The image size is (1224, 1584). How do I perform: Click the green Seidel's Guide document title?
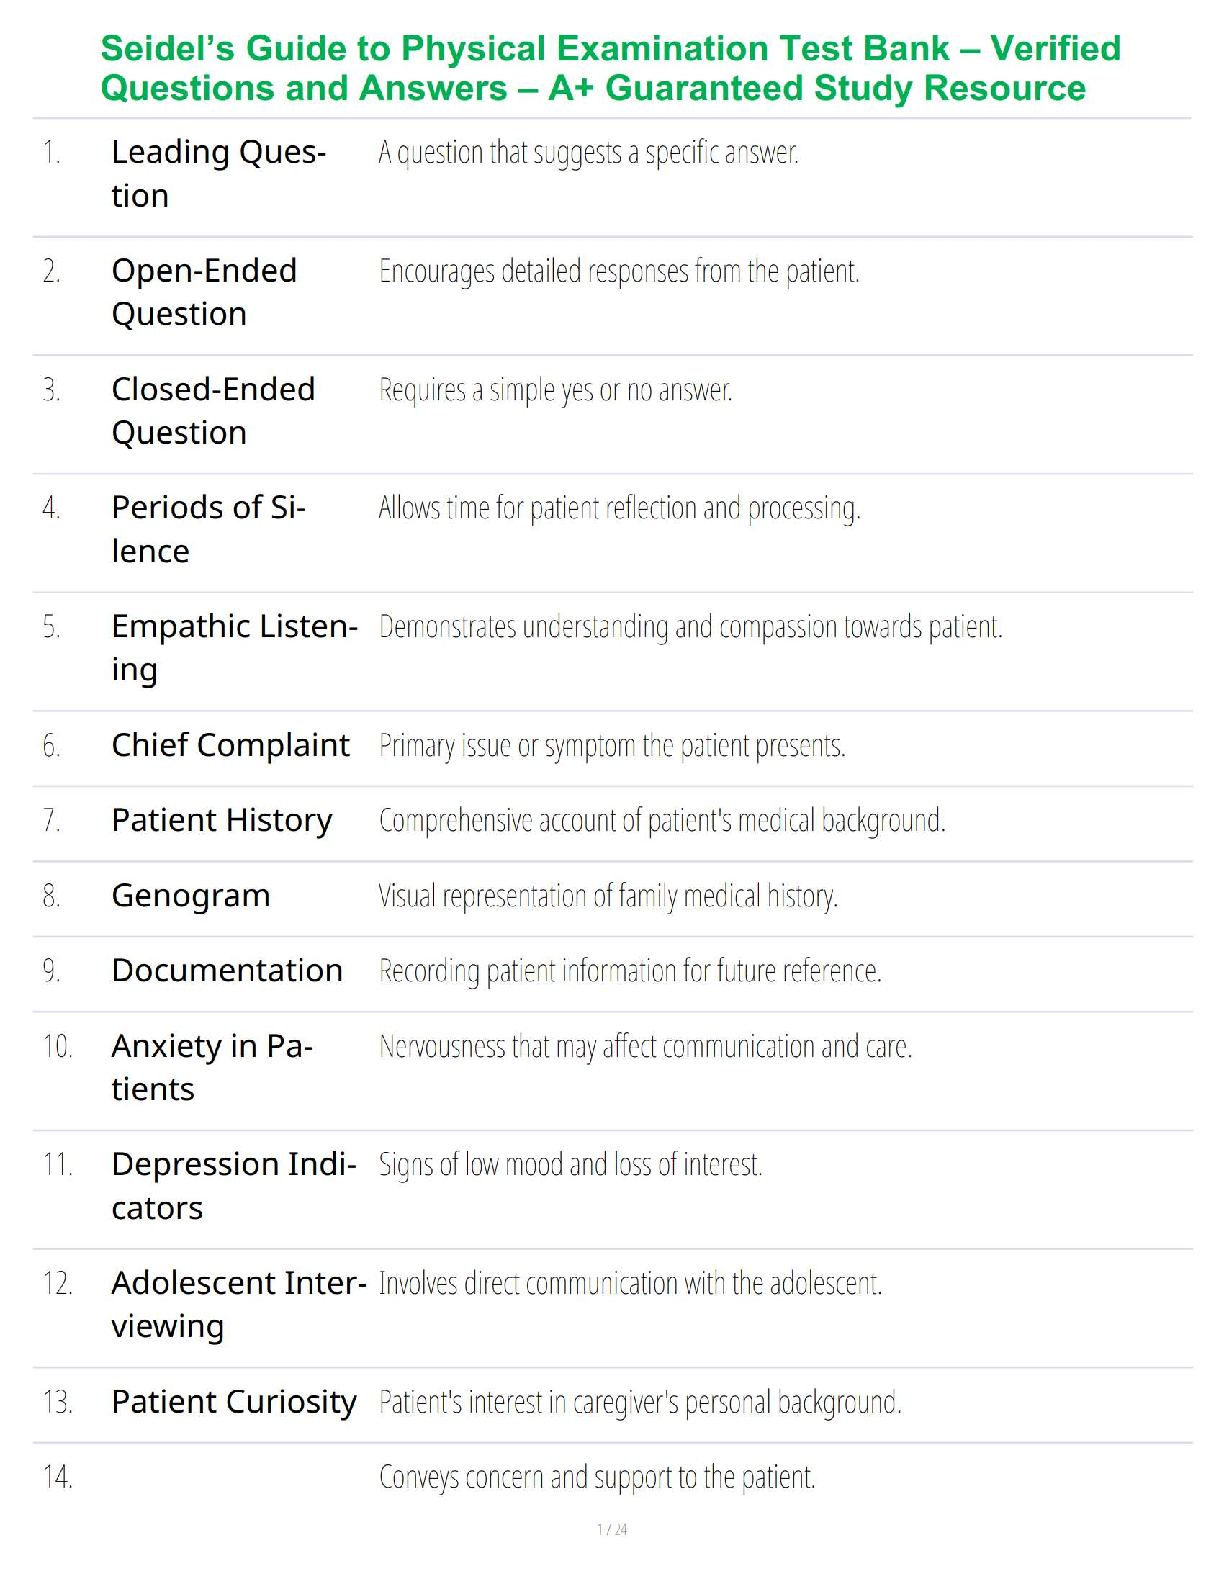point(611,68)
